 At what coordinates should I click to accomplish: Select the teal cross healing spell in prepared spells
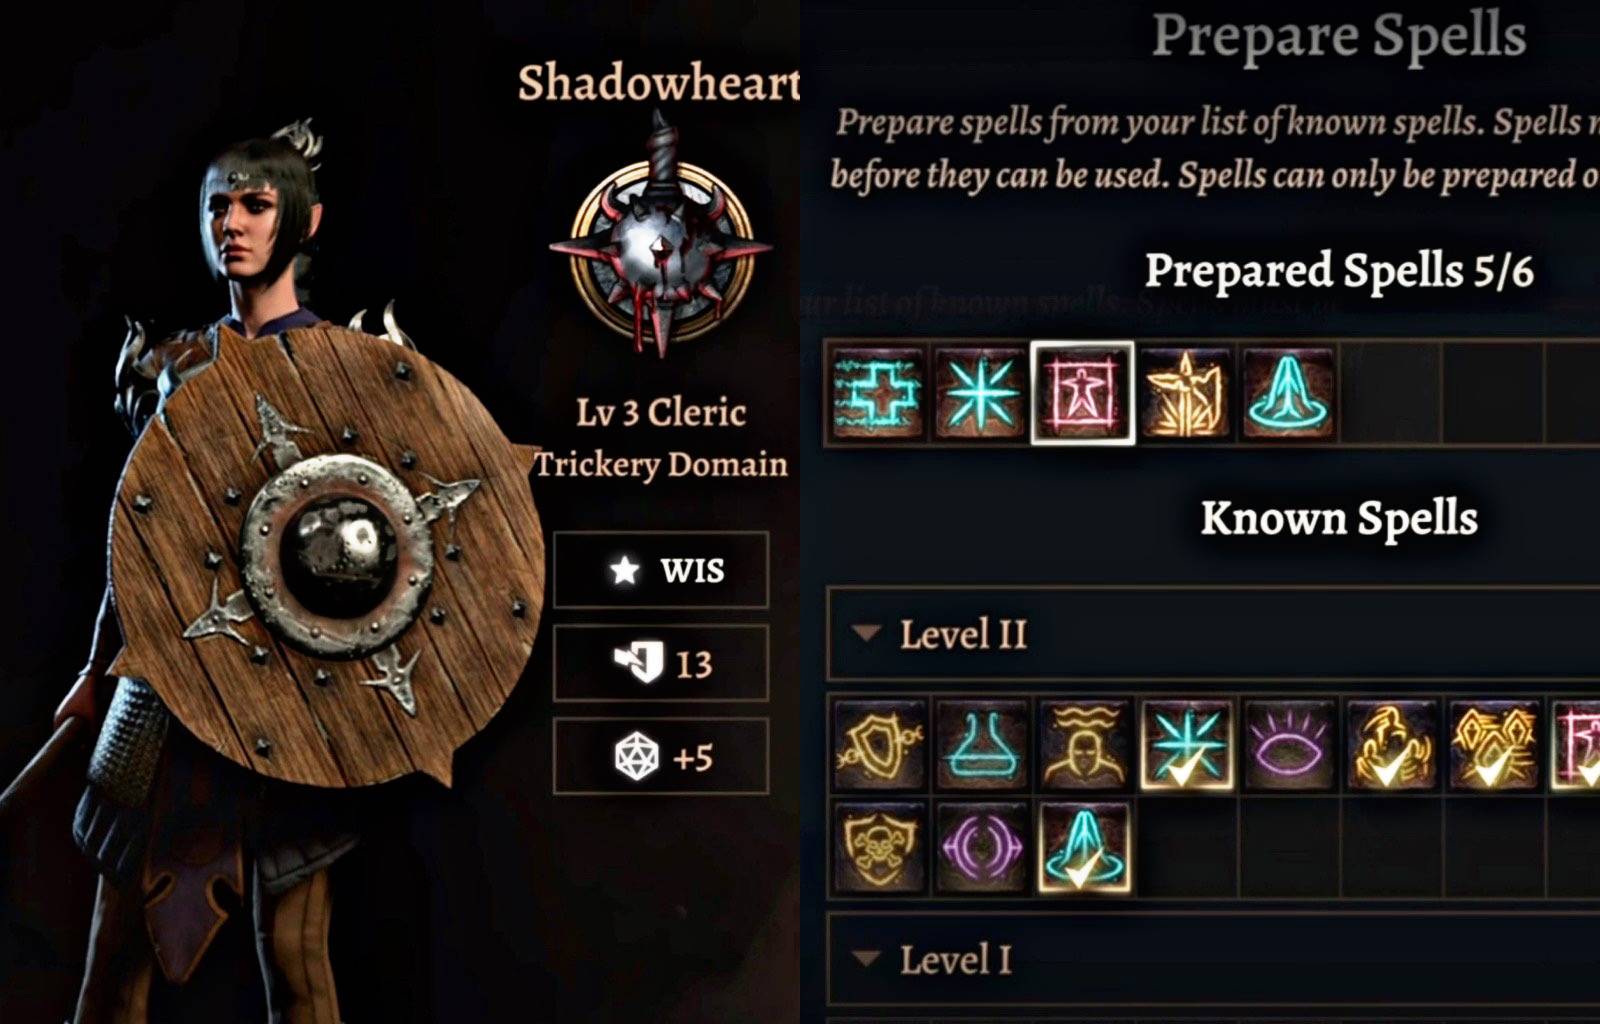[878, 393]
